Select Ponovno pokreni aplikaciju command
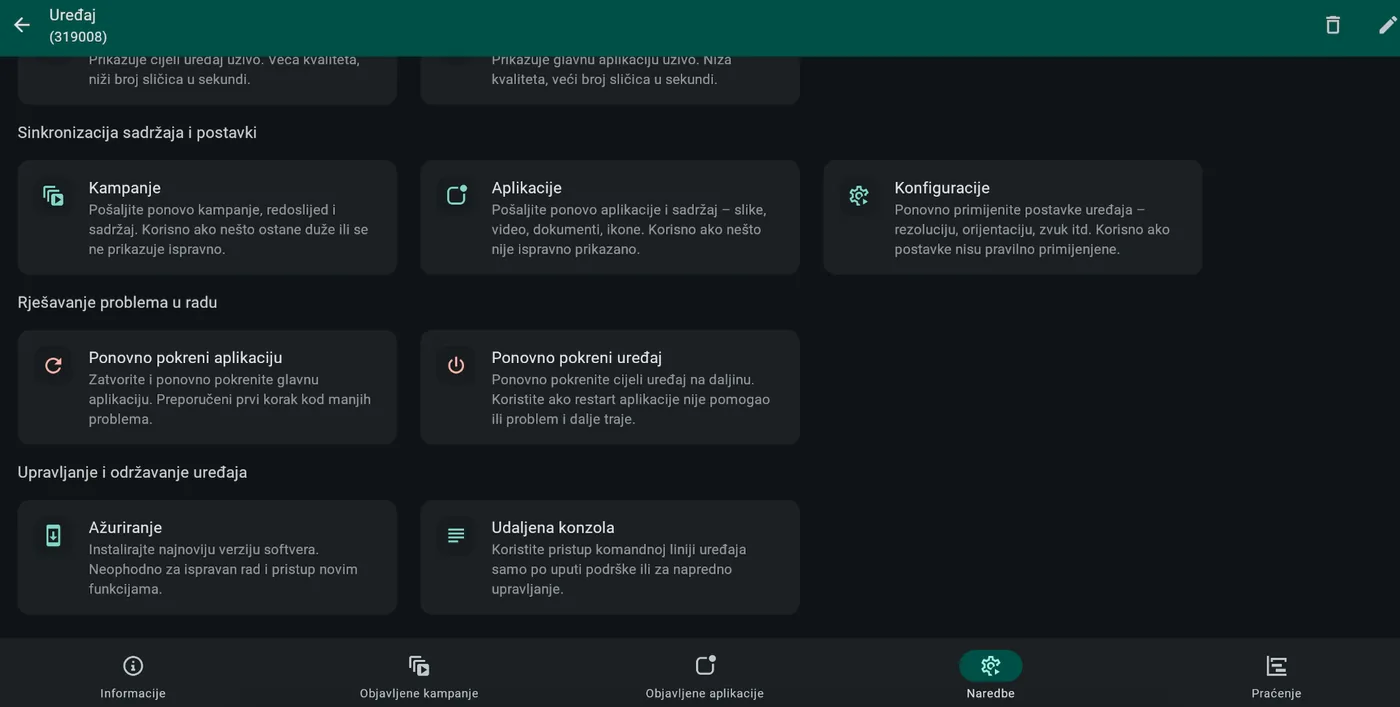Viewport: 1400px width, 707px height. [207, 387]
